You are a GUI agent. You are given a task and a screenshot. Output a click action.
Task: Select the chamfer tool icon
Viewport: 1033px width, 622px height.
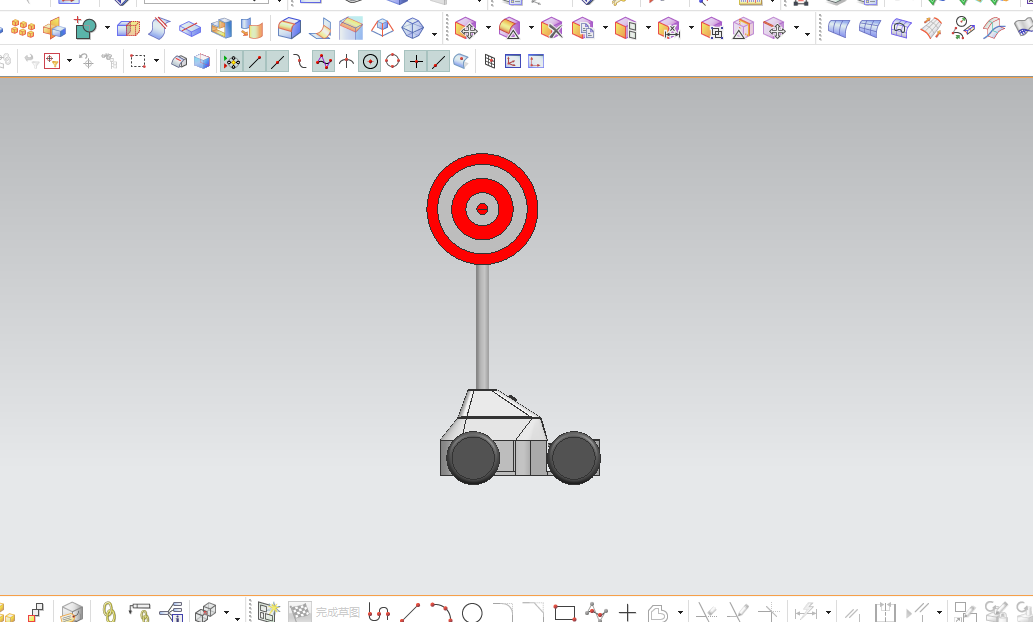click(351, 28)
